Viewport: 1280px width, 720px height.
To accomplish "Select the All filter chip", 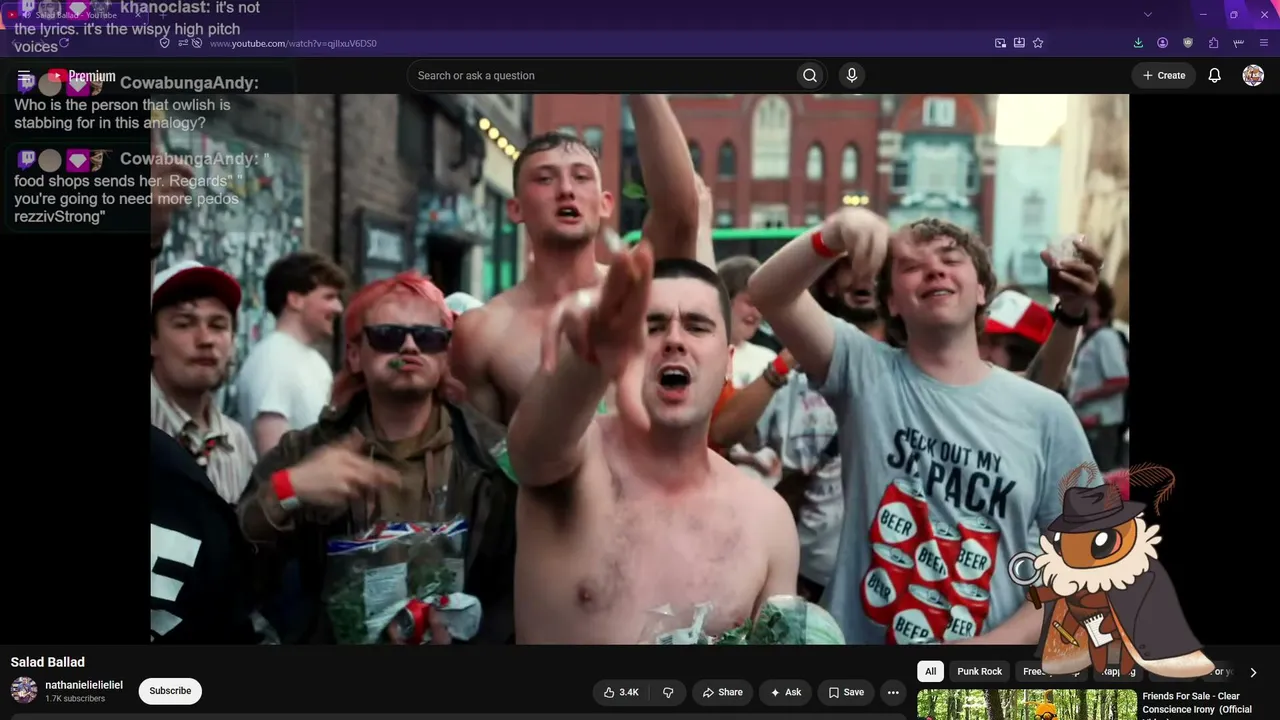I will [x=931, y=672].
